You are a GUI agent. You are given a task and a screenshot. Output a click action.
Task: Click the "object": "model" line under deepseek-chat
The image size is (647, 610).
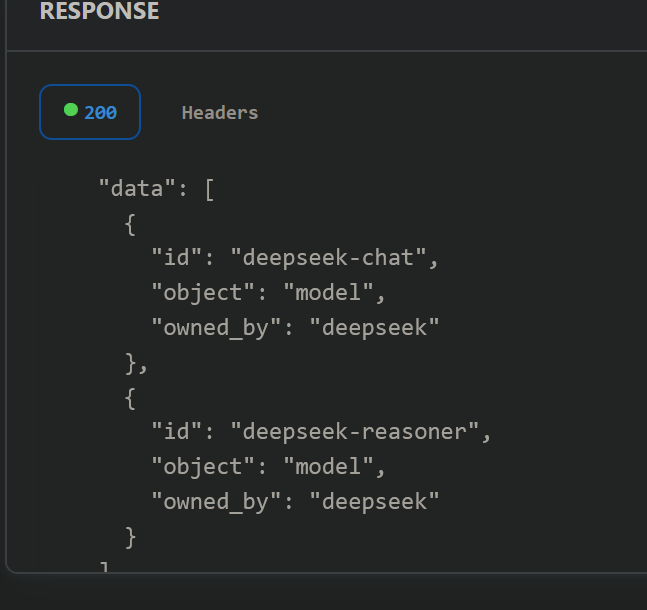(x=268, y=293)
